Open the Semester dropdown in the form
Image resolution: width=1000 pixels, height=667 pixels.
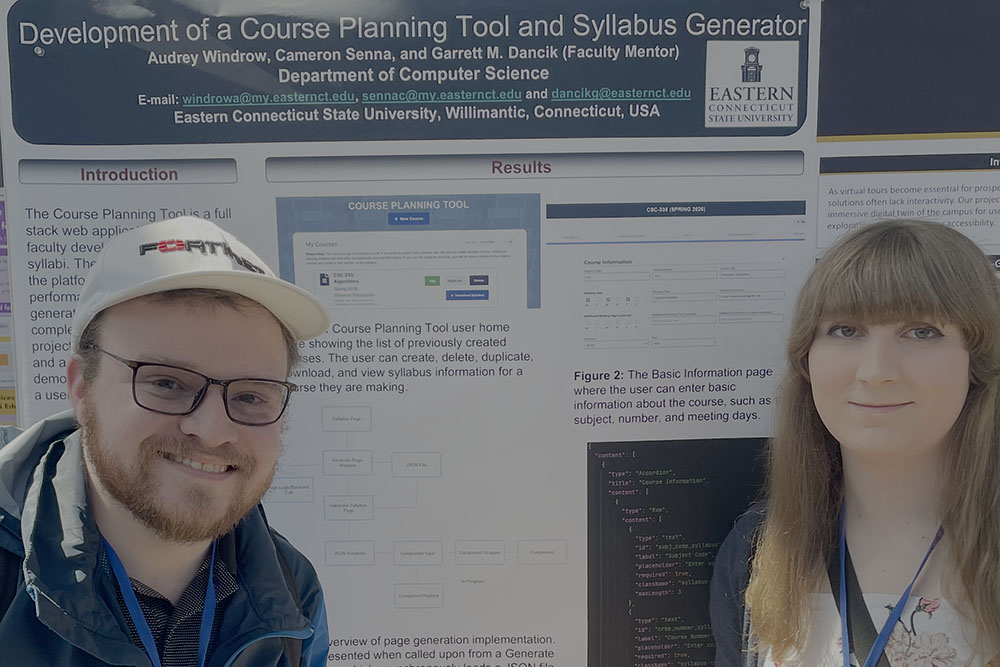click(616, 343)
